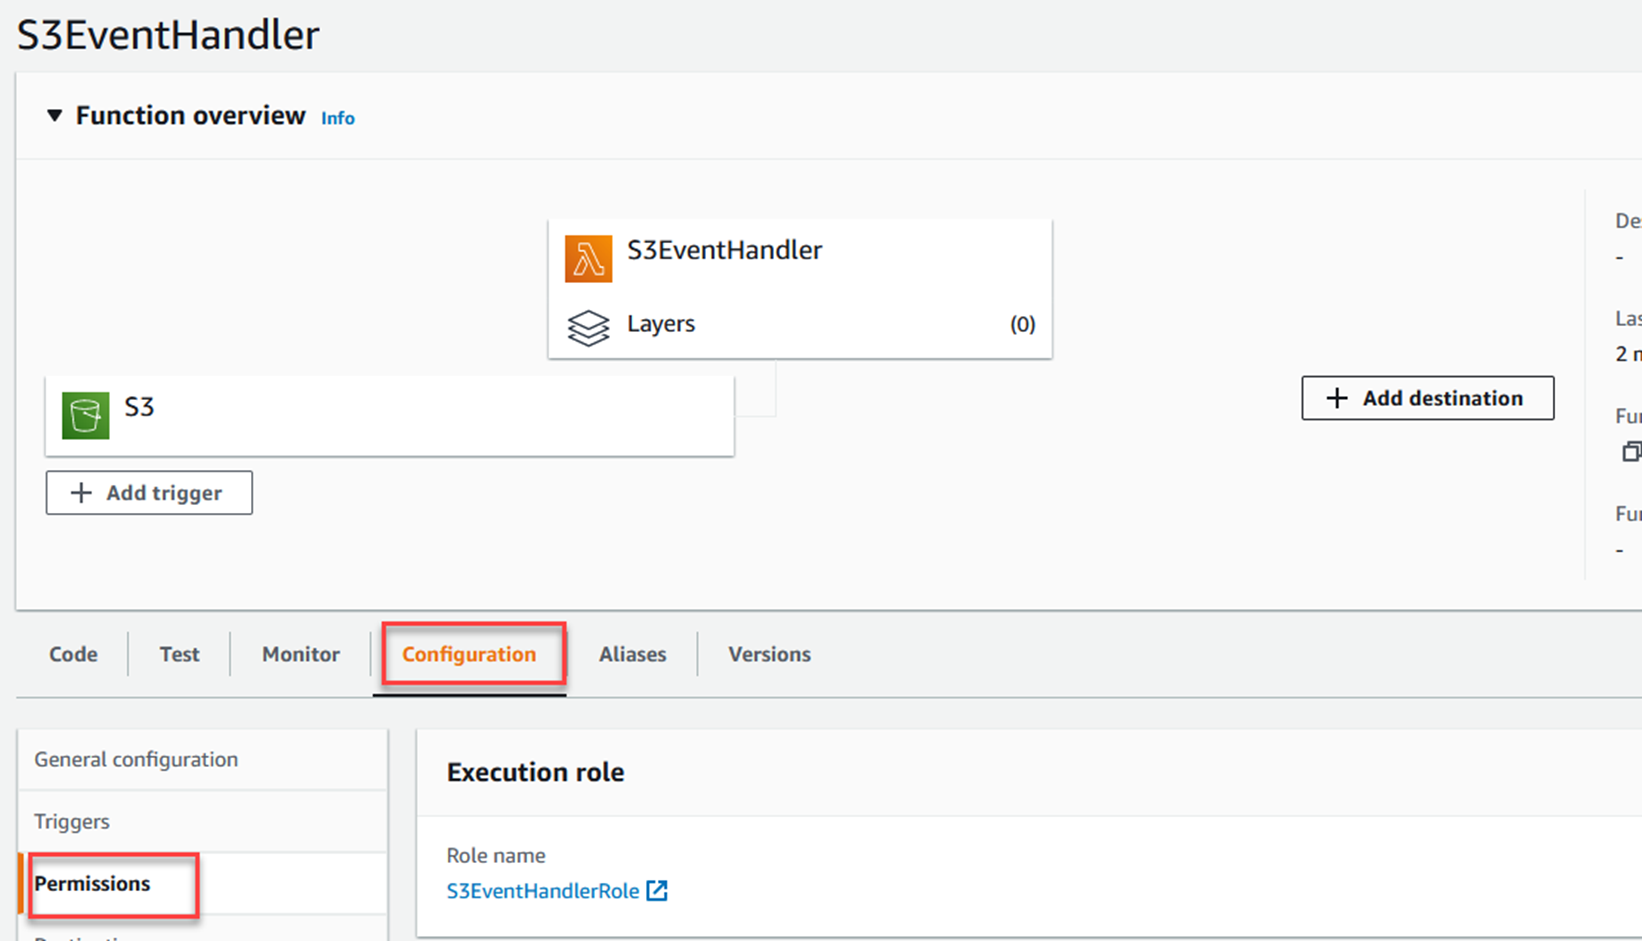Image resolution: width=1642 pixels, height=941 pixels.
Task: Click the Add destination button
Action: click(x=1428, y=398)
